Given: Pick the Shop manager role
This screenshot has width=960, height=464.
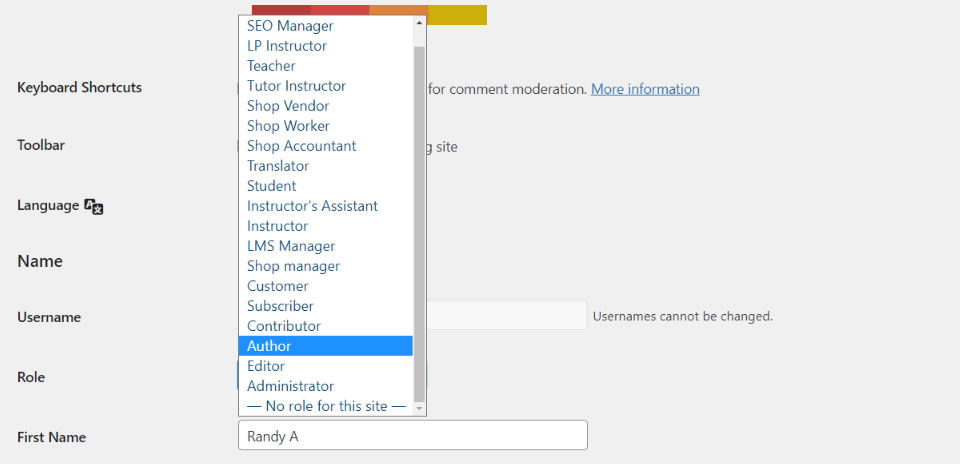Looking at the screenshot, I should (293, 266).
